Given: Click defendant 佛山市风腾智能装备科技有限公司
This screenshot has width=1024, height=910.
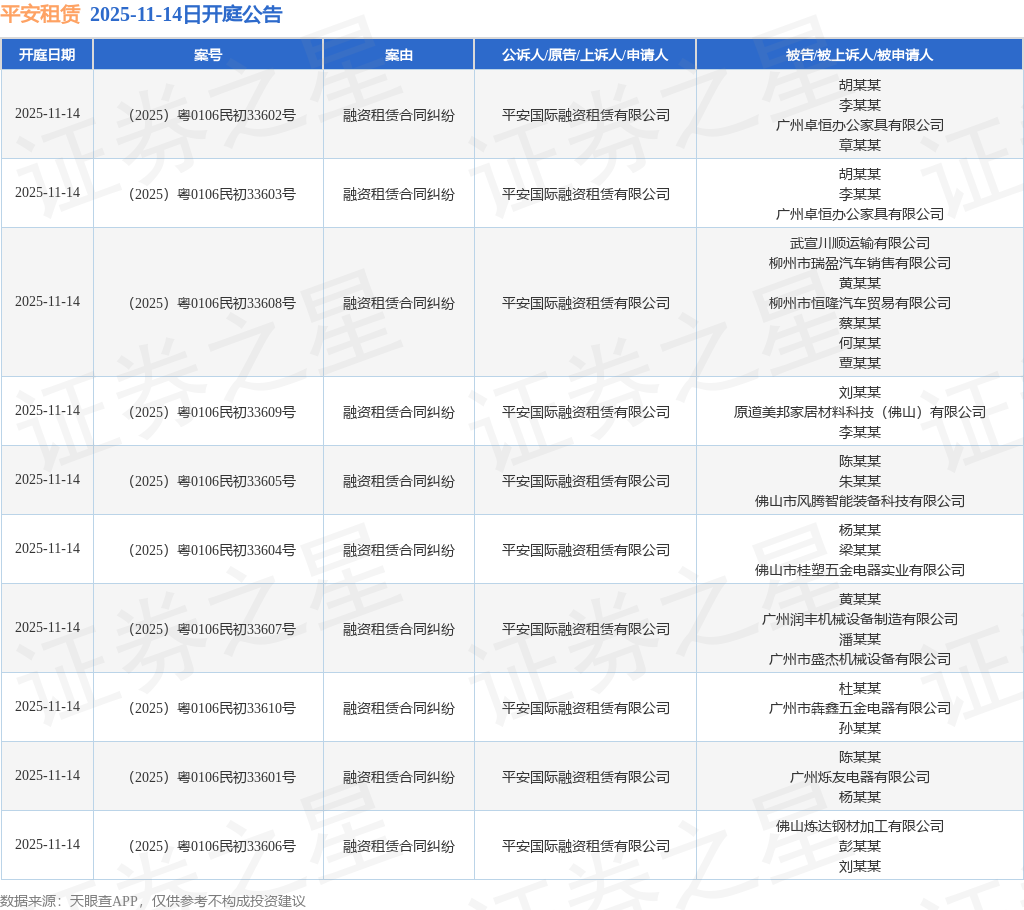Looking at the screenshot, I should point(859,502).
